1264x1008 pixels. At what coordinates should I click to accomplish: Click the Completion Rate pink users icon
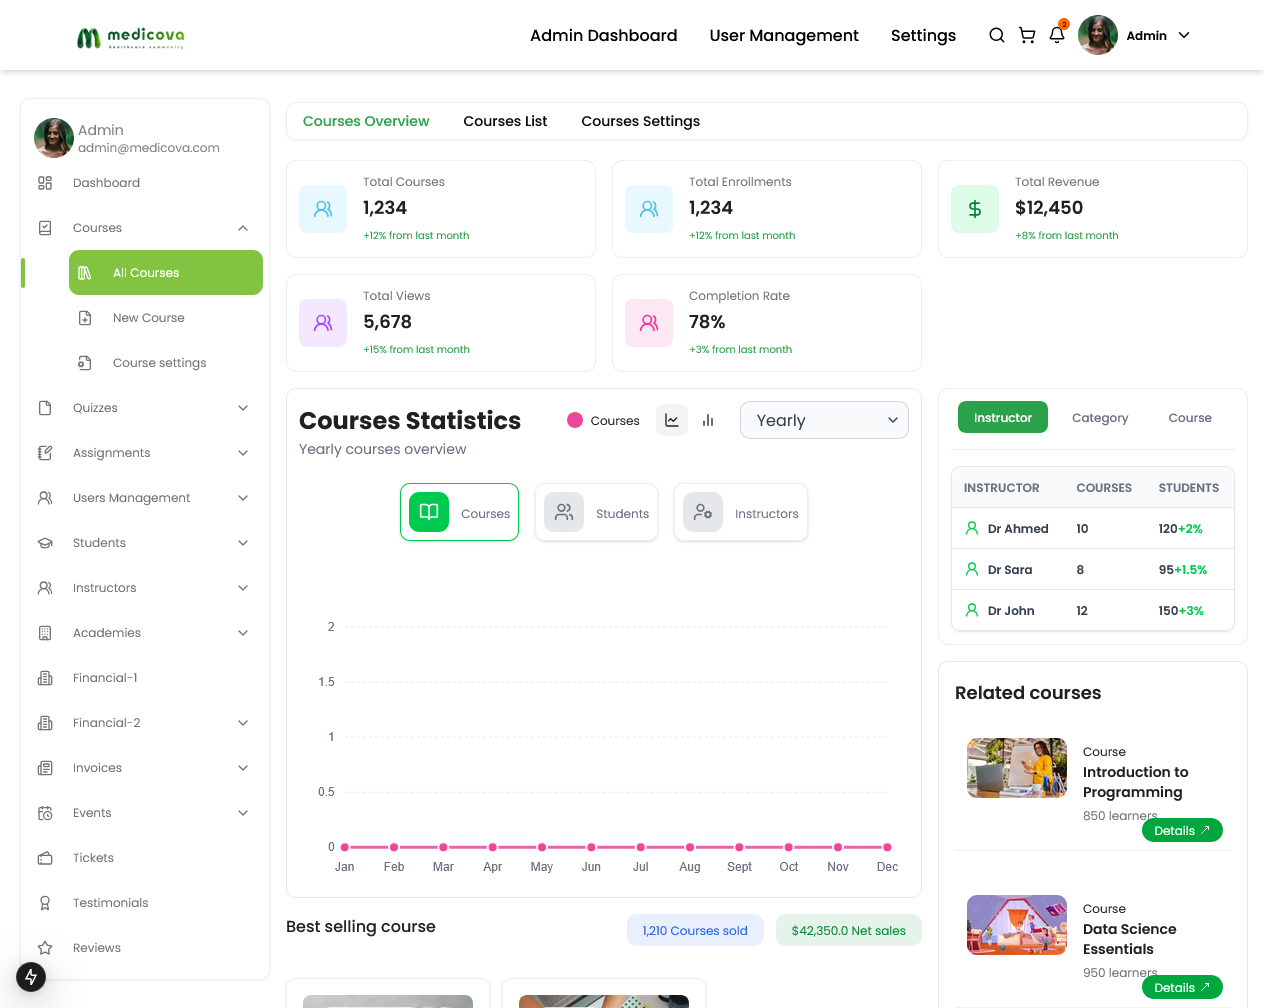[x=649, y=323]
